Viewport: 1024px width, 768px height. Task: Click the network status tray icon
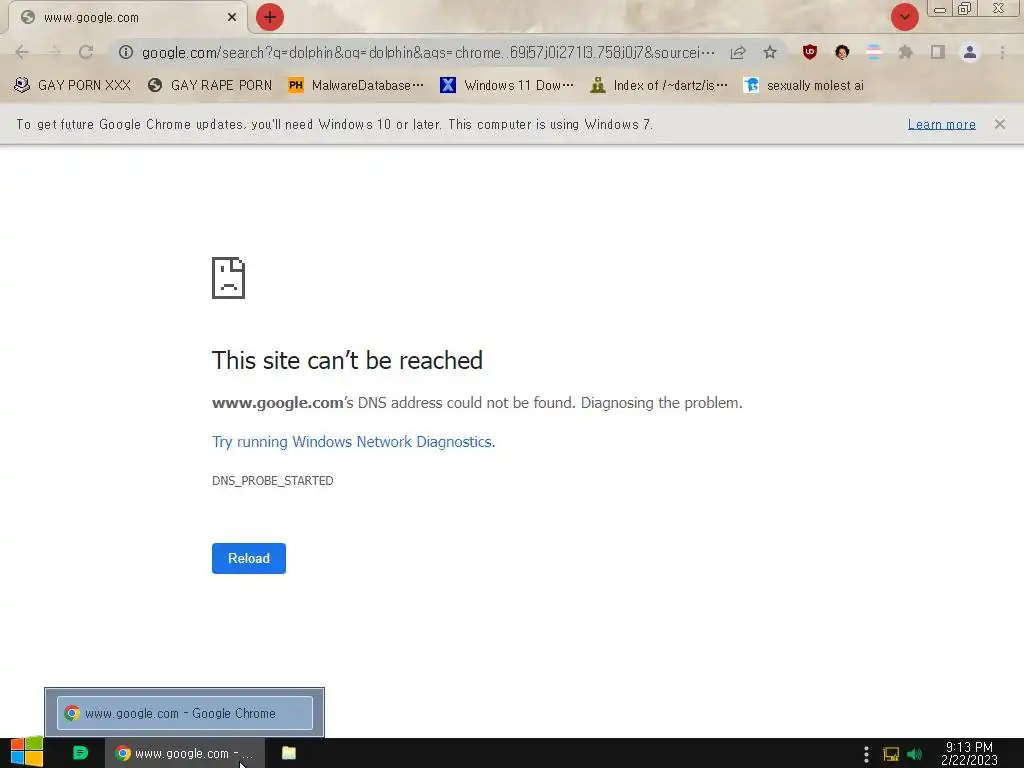pos(891,754)
